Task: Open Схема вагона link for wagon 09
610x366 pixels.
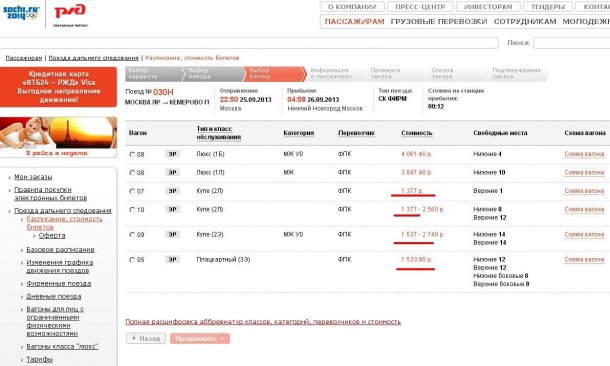Action: coord(584,235)
